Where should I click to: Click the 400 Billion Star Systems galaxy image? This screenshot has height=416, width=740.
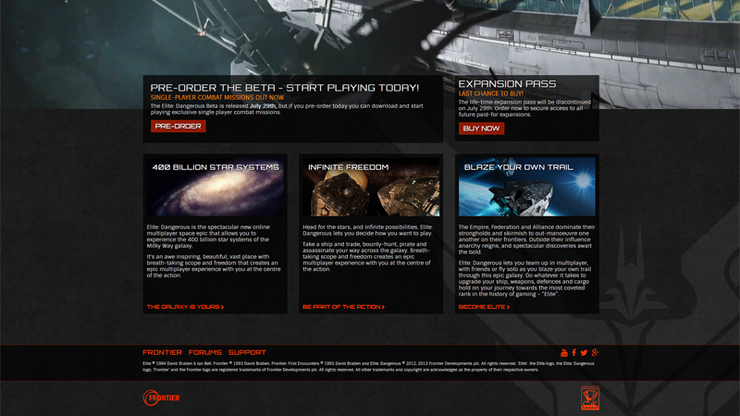click(215, 187)
